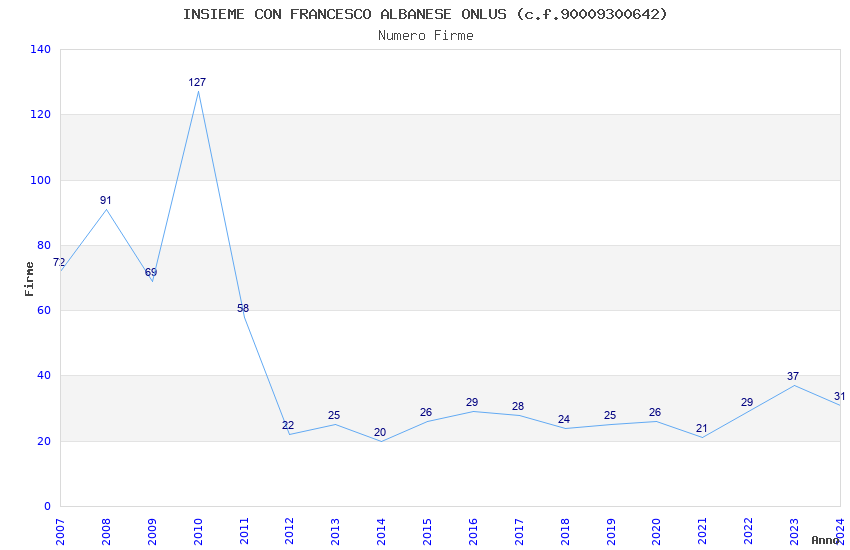Viewport: 850px width, 550px height.
Task: Select data label 24 for 2018
Action: tap(564, 419)
